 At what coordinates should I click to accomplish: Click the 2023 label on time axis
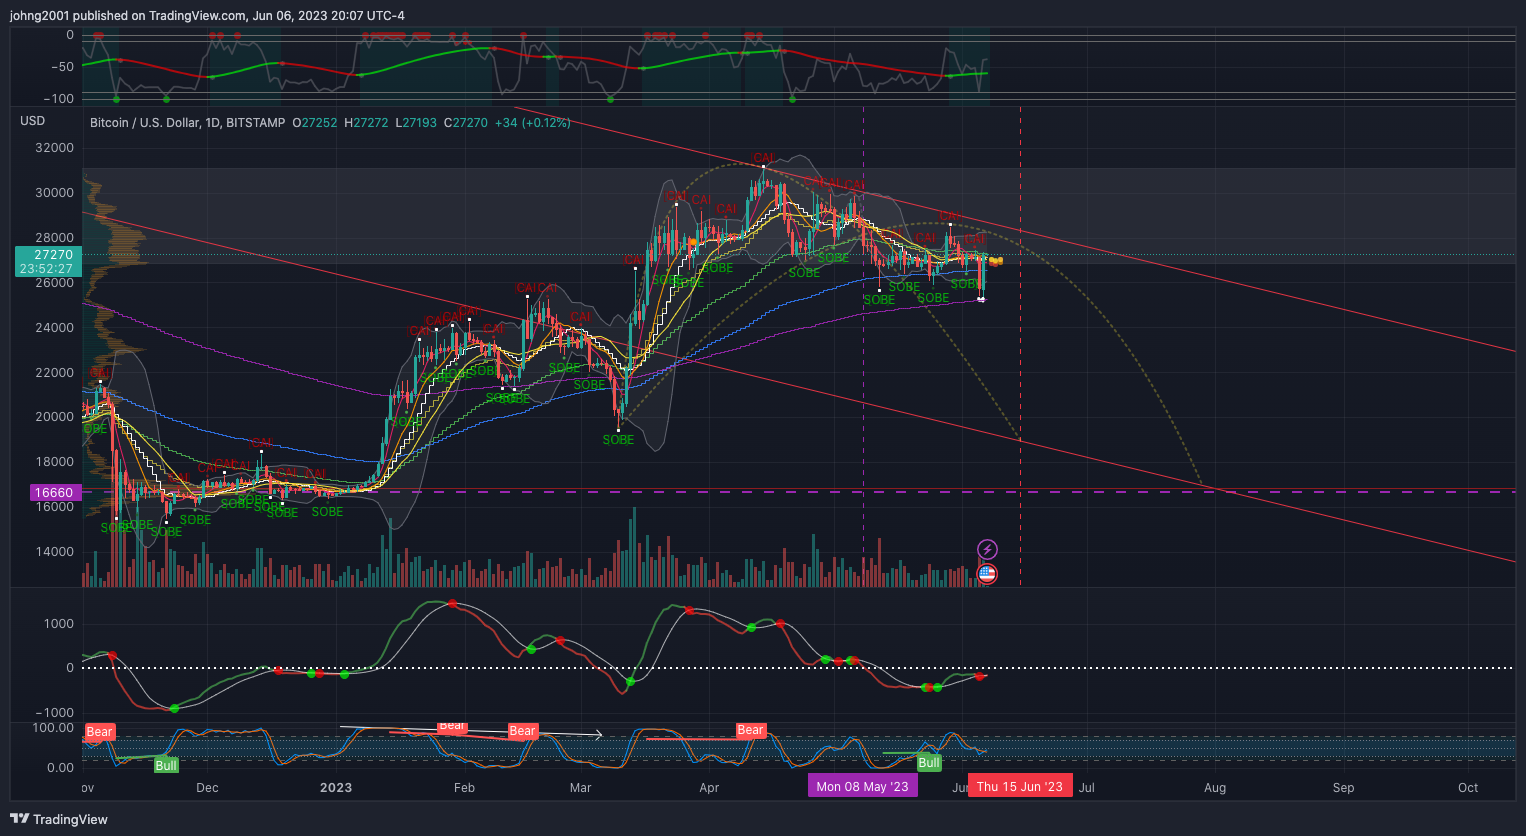336,788
